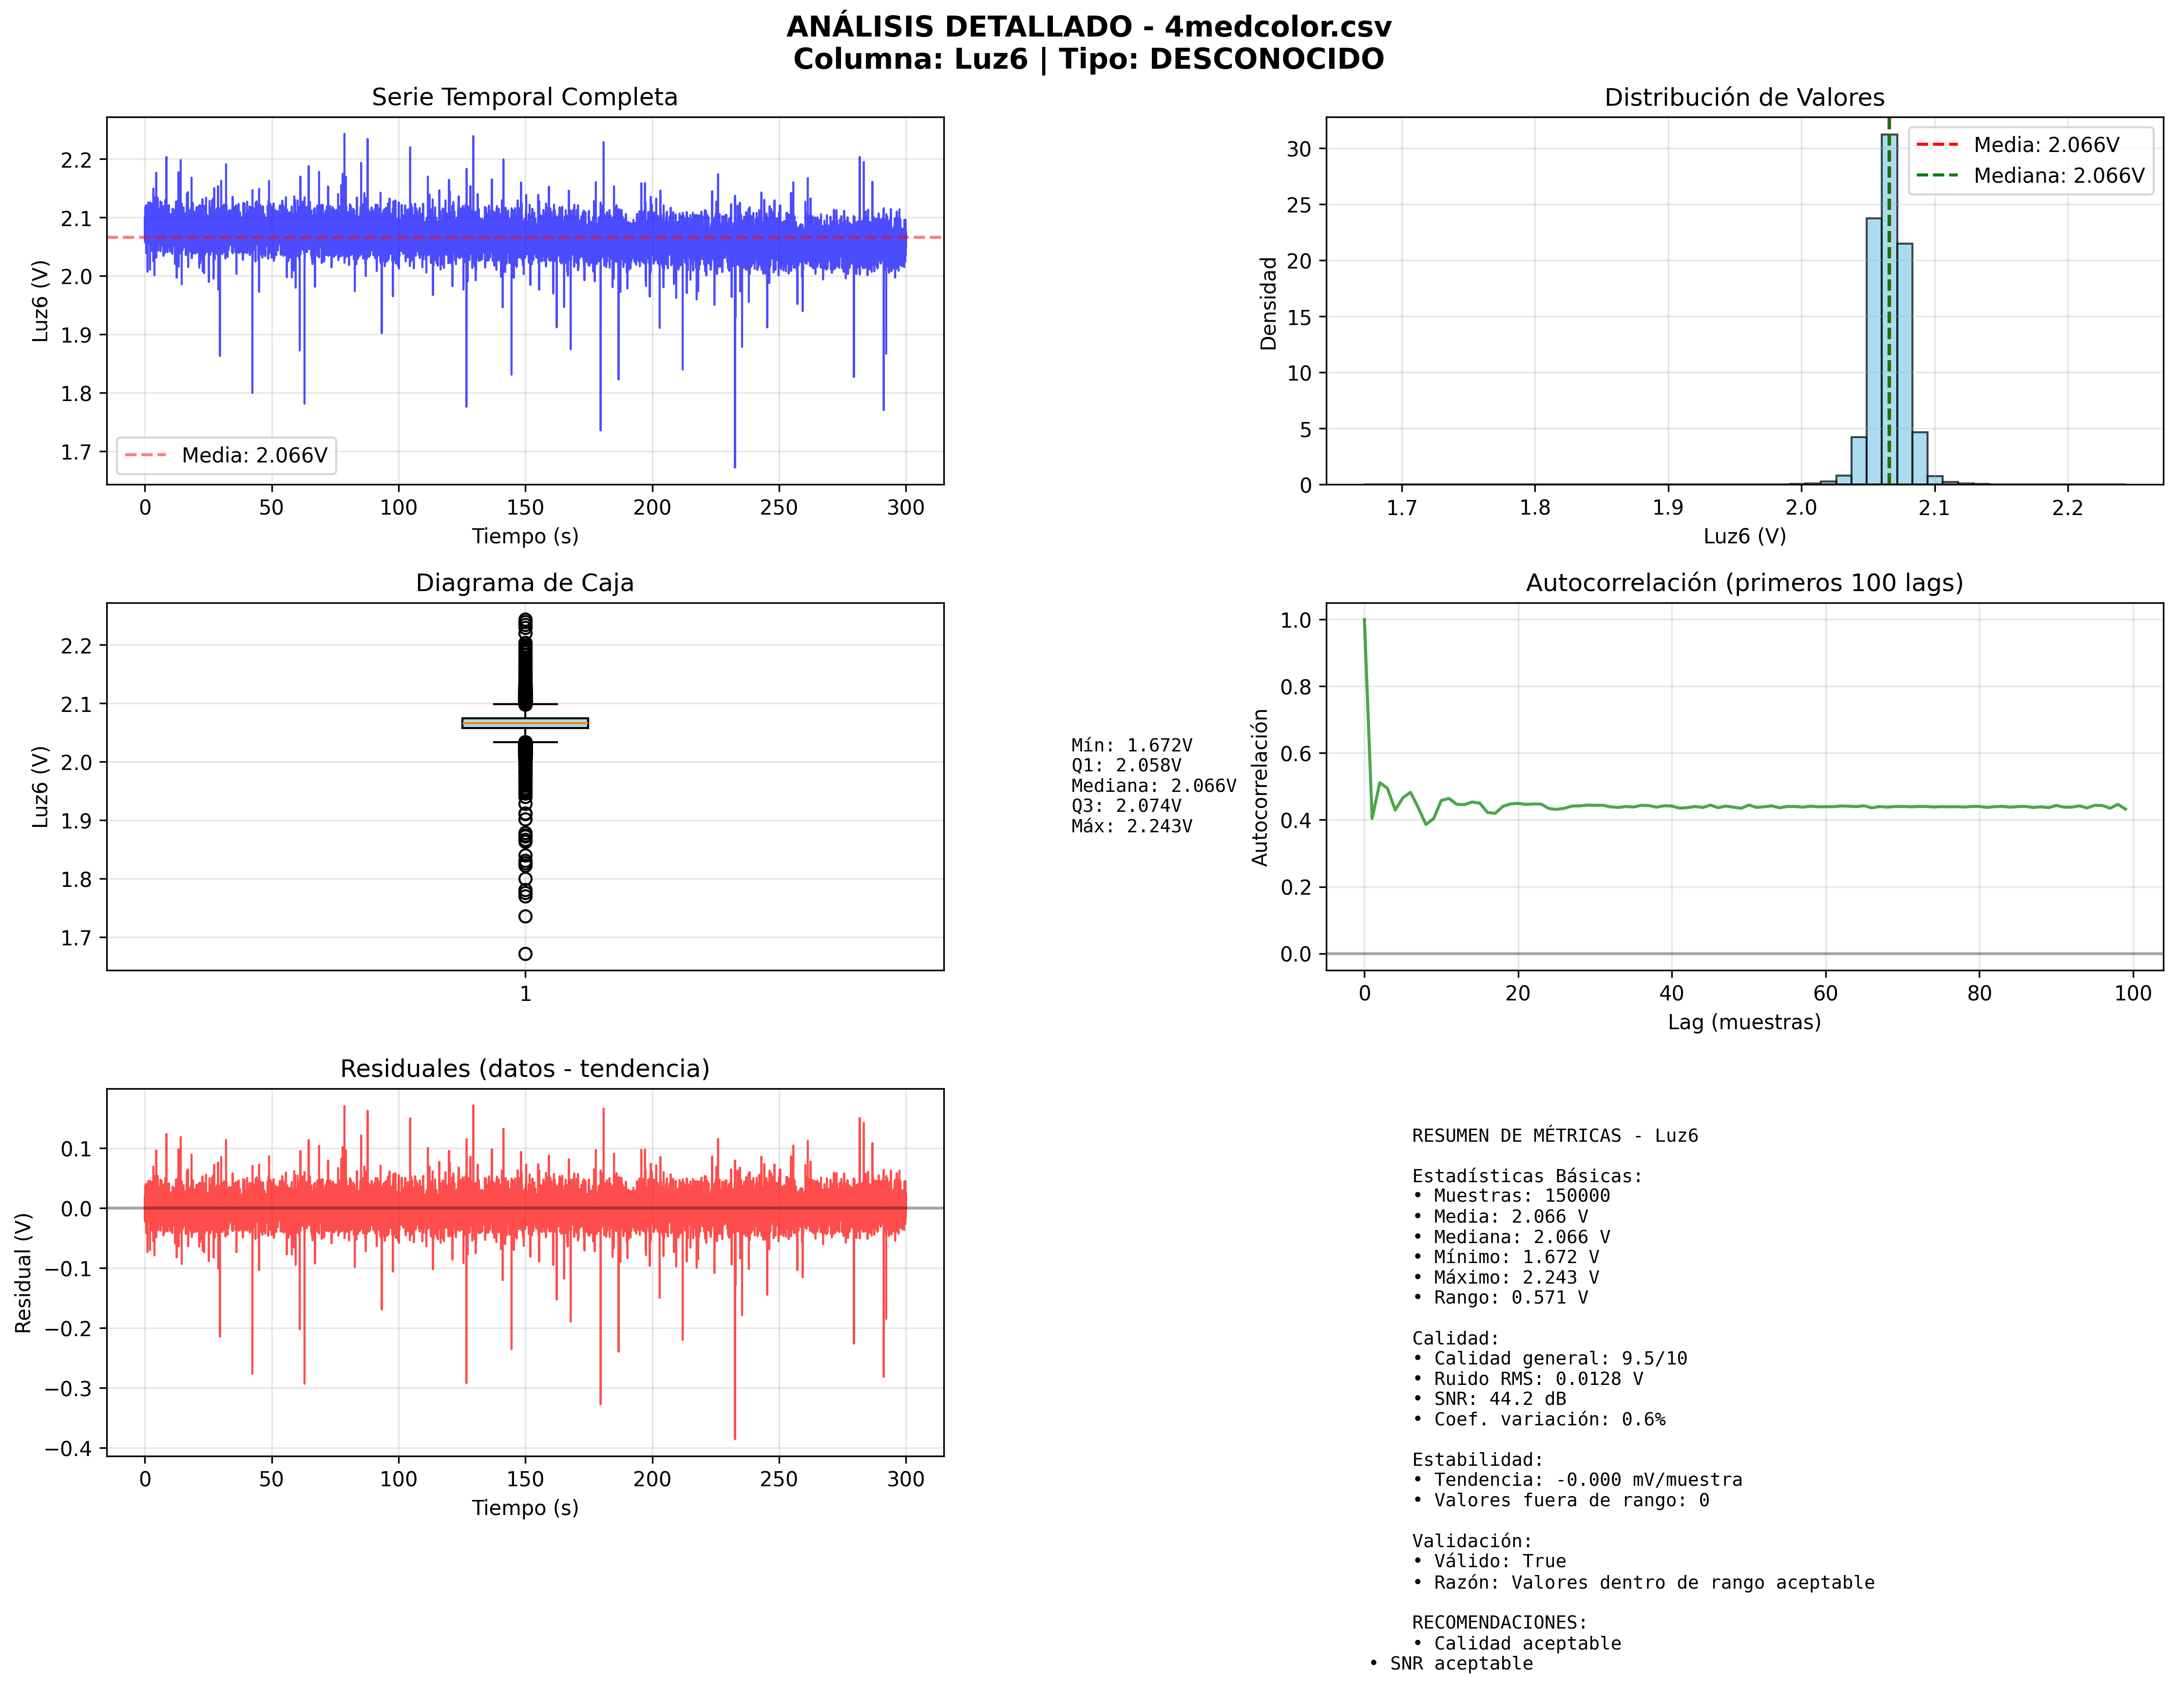Click the 'RESUMEN DE MÉTRICAS - Luz6' heading
The image size is (2178, 1708).
(x=1554, y=1136)
